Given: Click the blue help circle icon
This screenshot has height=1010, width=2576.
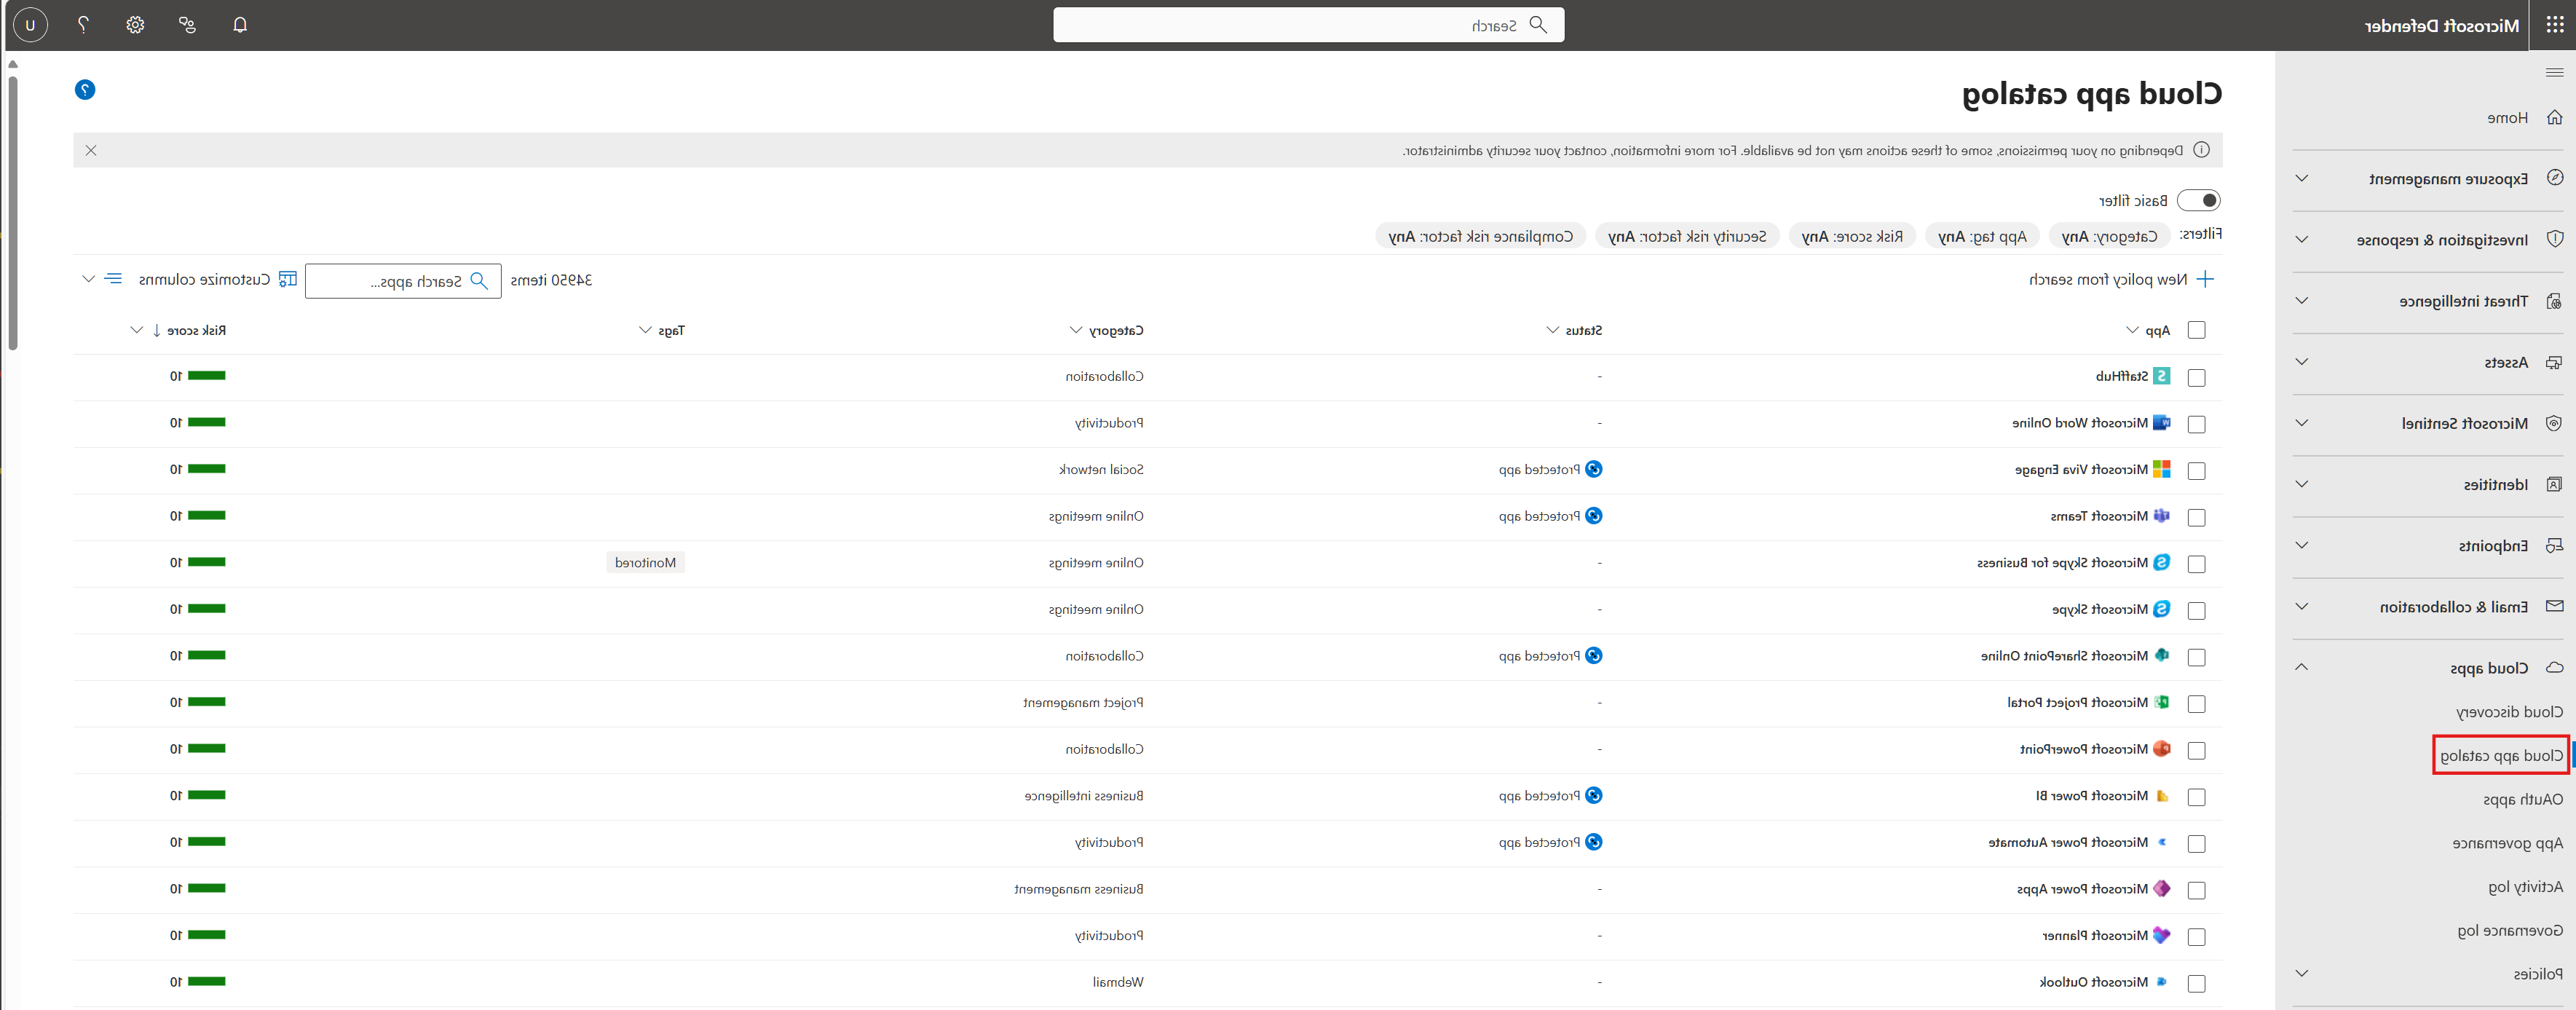Looking at the screenshot, I should 85,90.
